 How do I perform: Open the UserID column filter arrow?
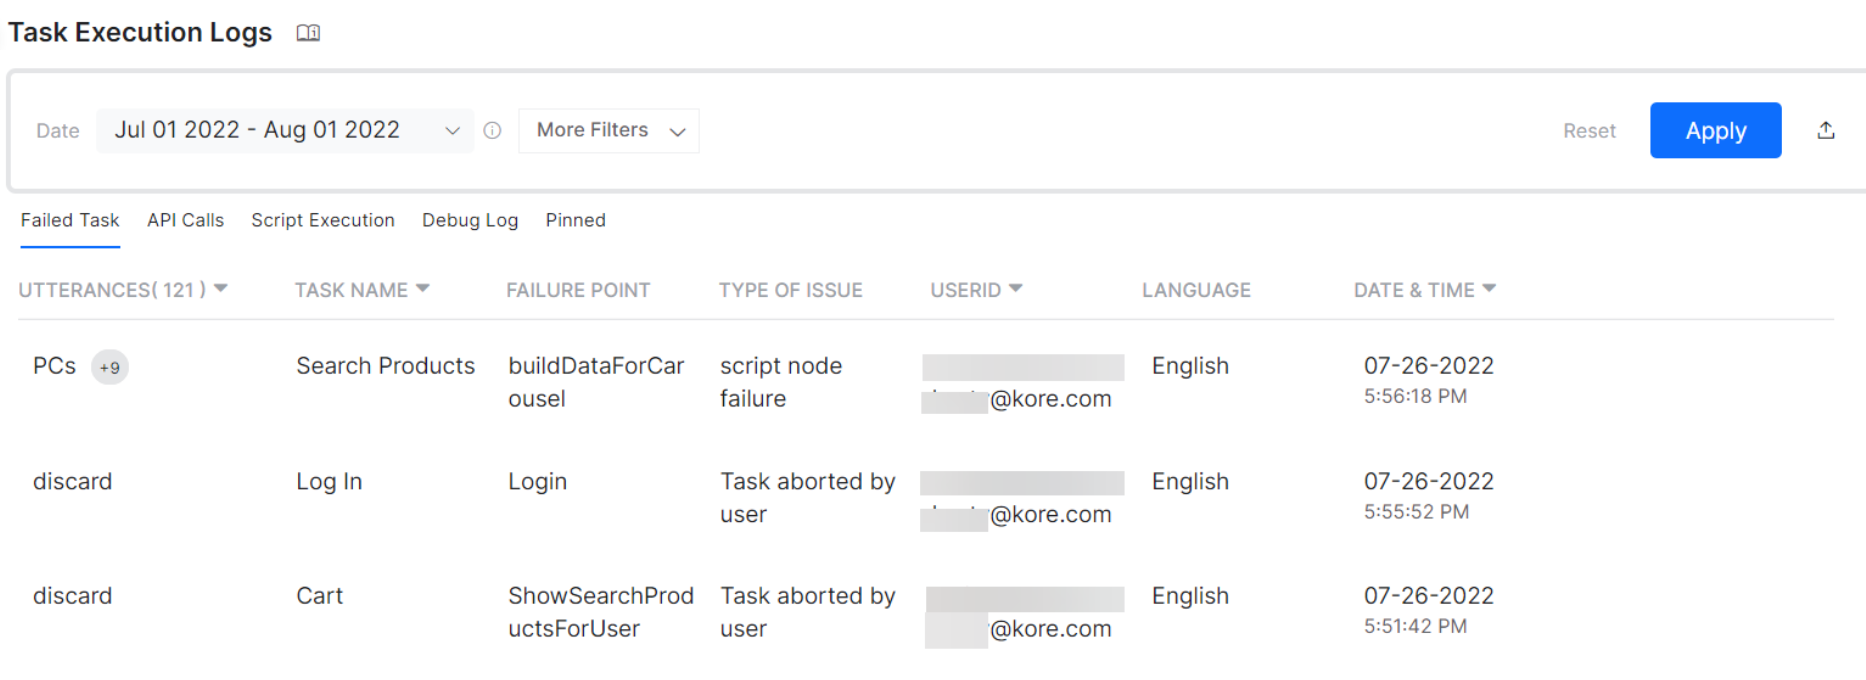click(x=1016, y=289)
